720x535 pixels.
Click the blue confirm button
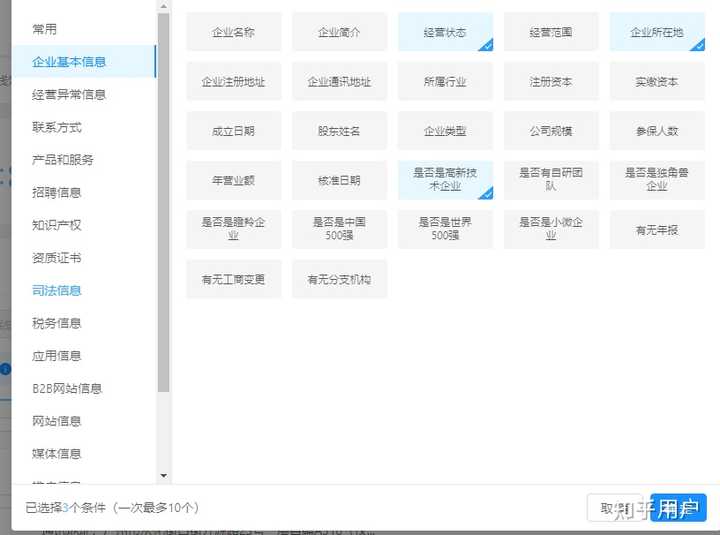(x=678, y=508)
